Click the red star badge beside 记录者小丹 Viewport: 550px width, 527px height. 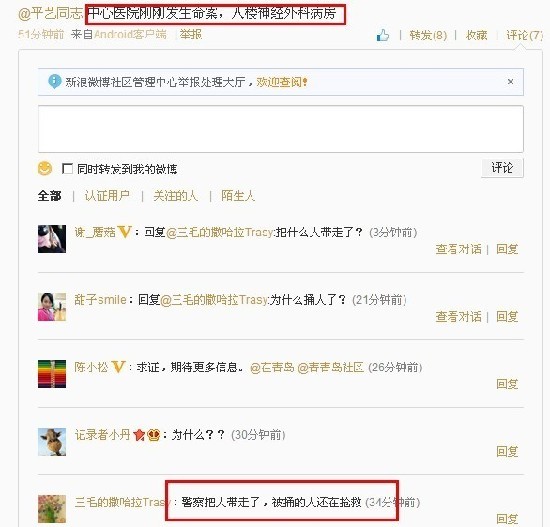coord(139,435)
